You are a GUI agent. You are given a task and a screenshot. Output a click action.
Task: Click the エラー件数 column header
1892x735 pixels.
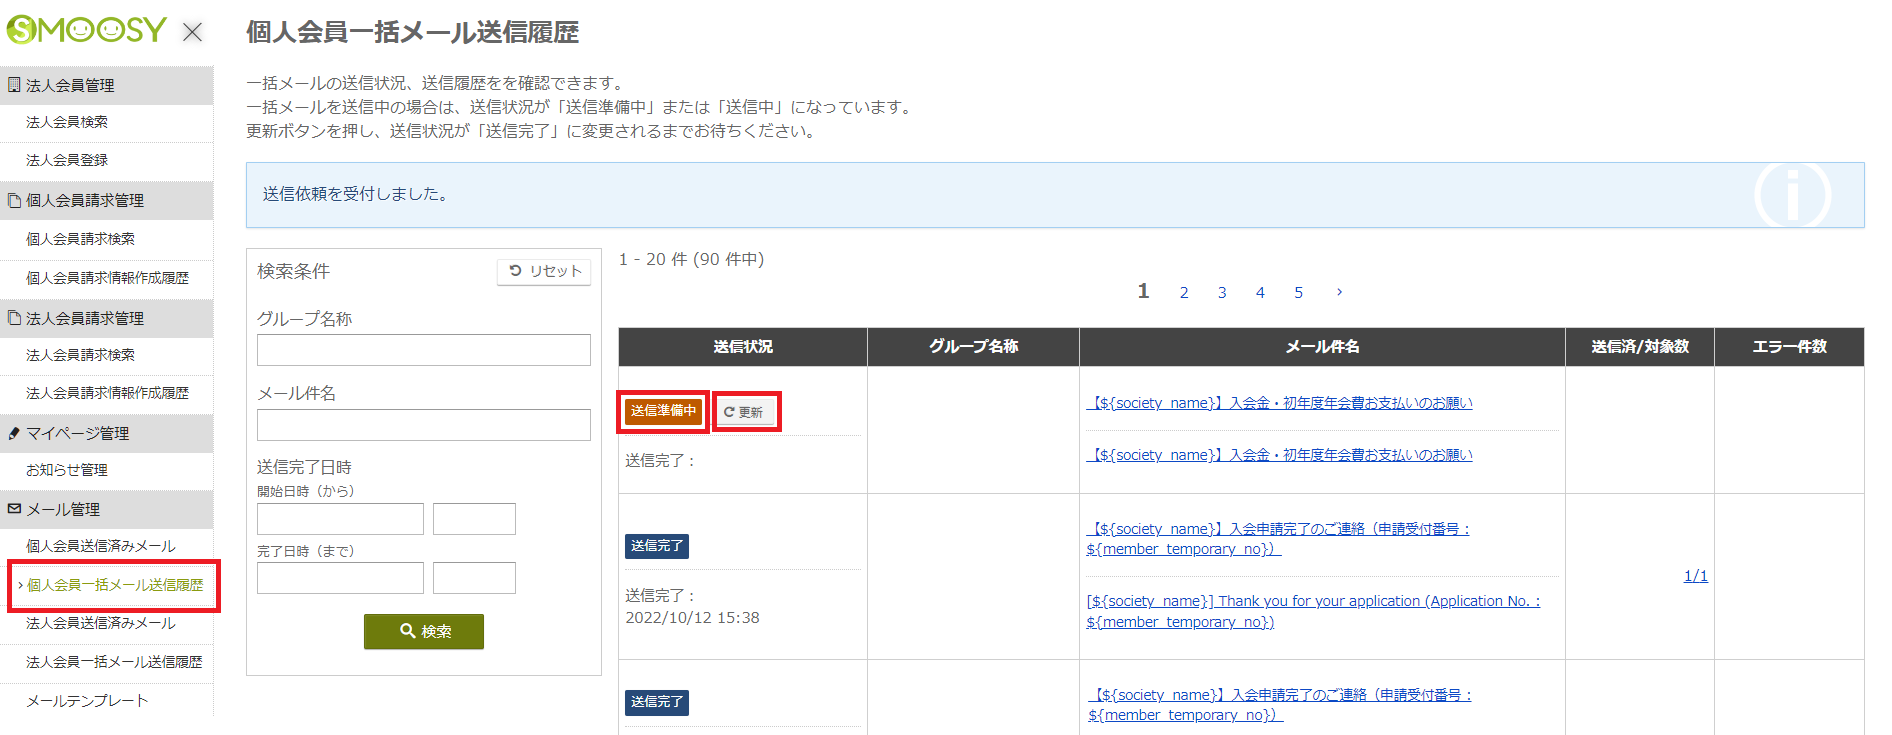click(1789, 347)
